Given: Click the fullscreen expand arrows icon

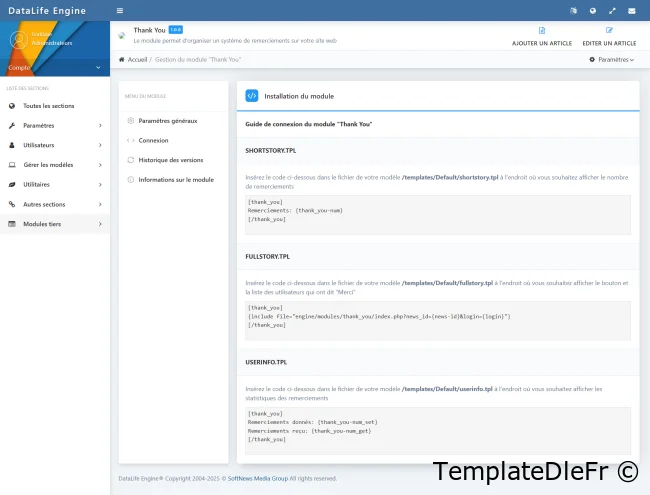Looking at the screenshot, I should pos(612,11).
